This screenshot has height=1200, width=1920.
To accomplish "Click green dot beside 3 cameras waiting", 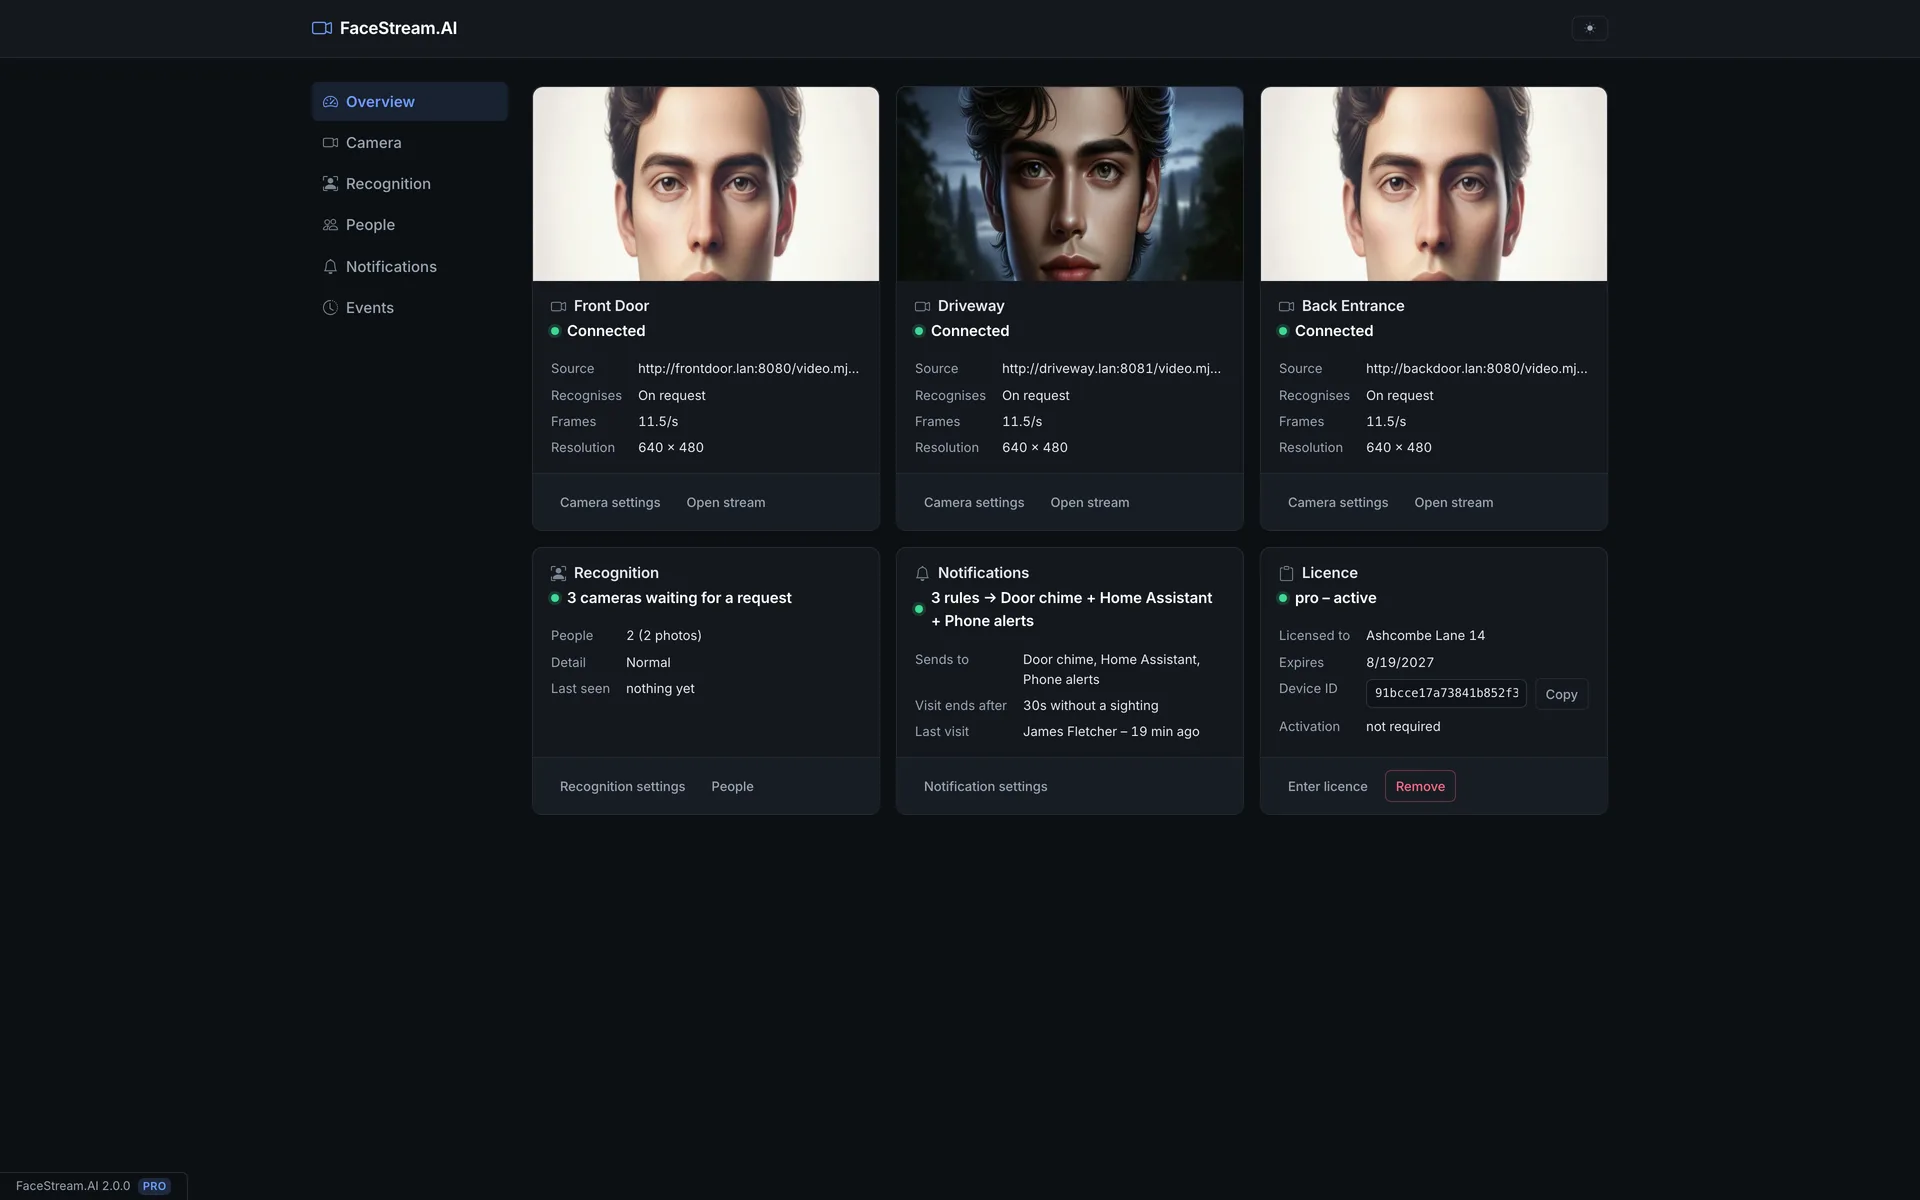I will pos(555,598).
